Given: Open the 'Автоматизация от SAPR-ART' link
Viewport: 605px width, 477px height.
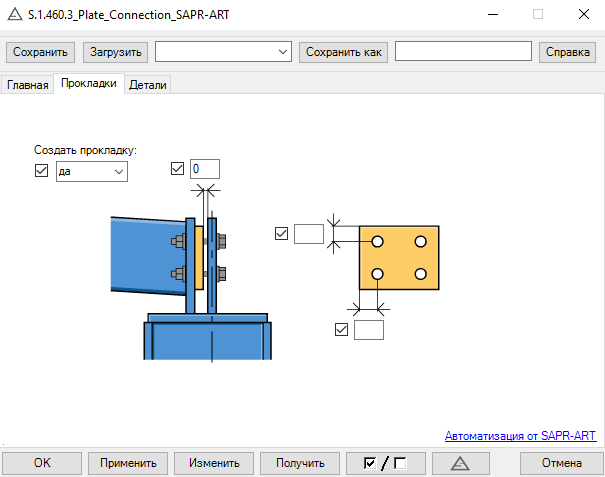Looking at the screenshot, I should tap(520, 436).
